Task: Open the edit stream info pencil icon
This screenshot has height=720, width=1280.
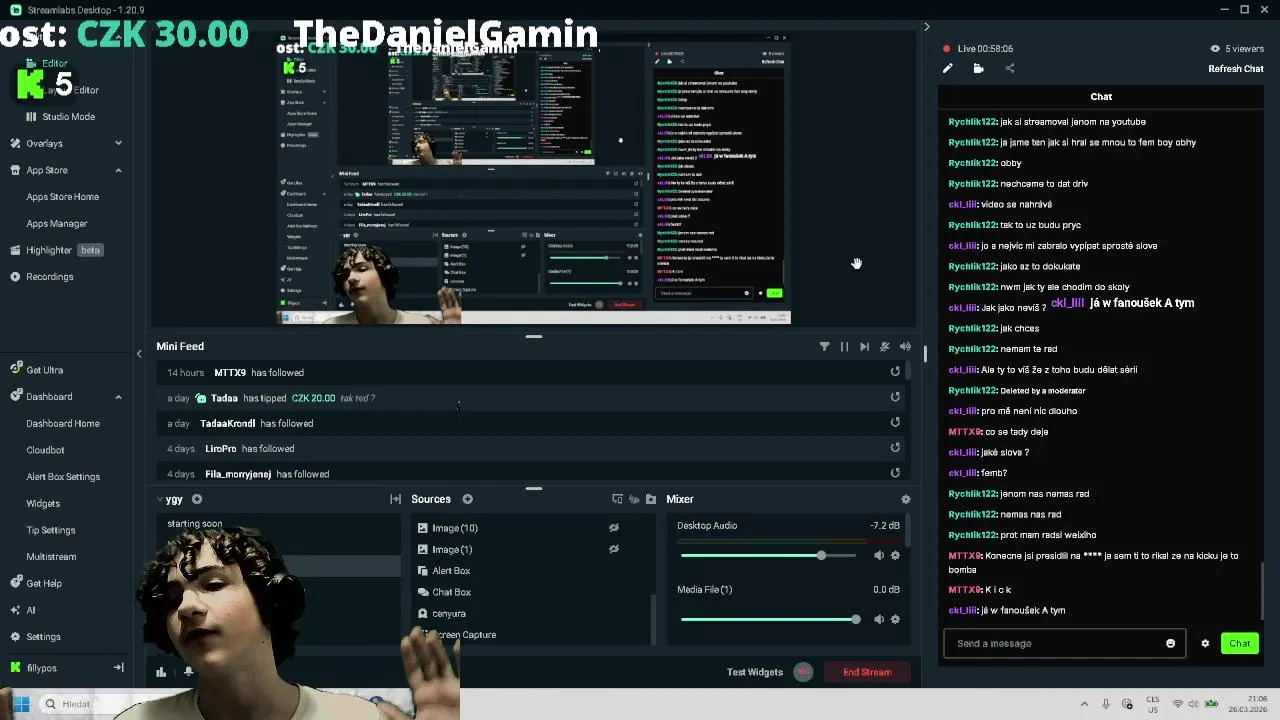Action: click(x=948, y=68)
